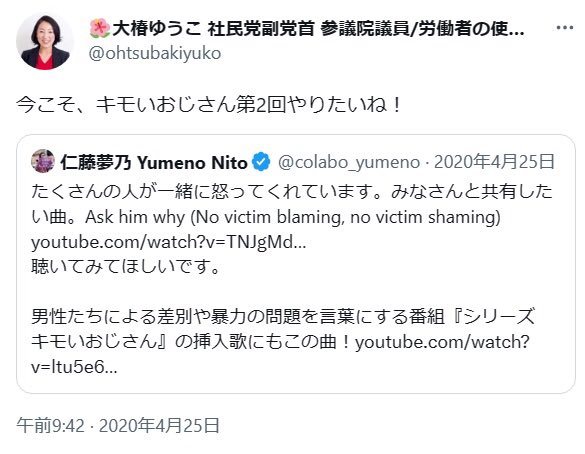Viewport: 585px width, 454px height.
Task: Click the 午前9:42 timestamp
Action: [x=50, y=426]
